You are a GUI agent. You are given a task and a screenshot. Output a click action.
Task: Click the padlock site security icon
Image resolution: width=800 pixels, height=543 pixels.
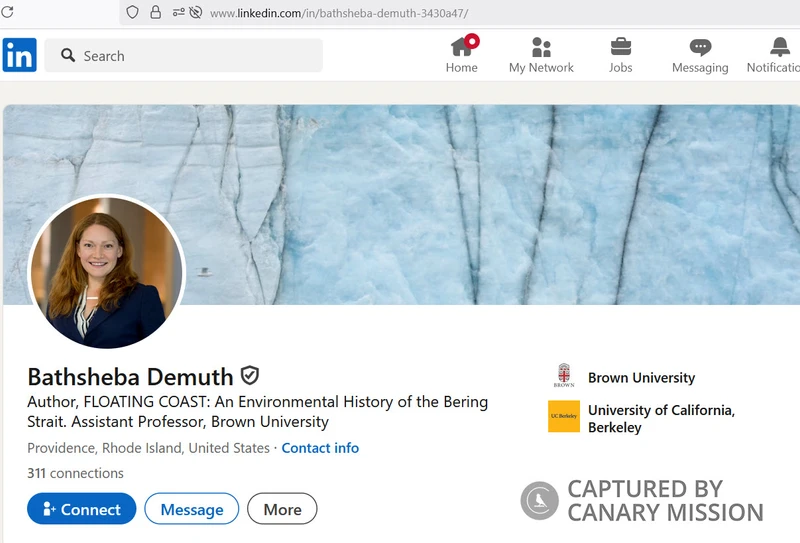coord(156,12)
